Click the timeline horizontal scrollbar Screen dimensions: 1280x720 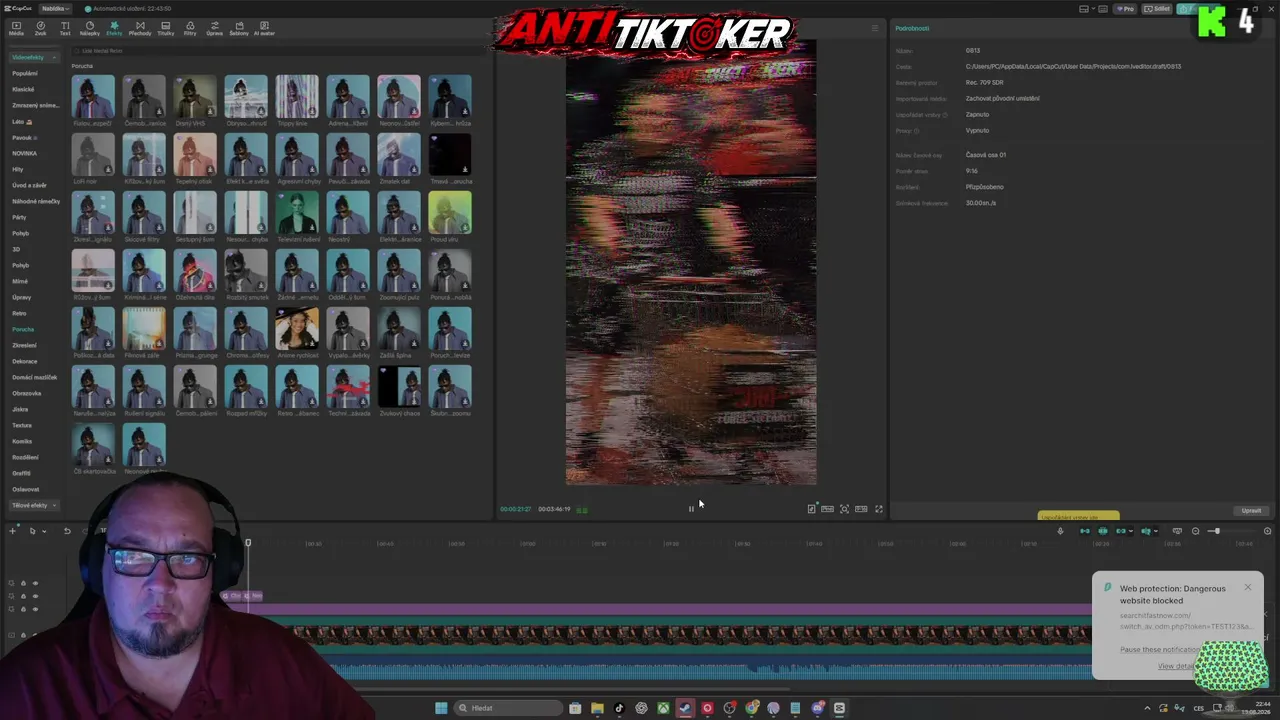click(x=540, y=688)
